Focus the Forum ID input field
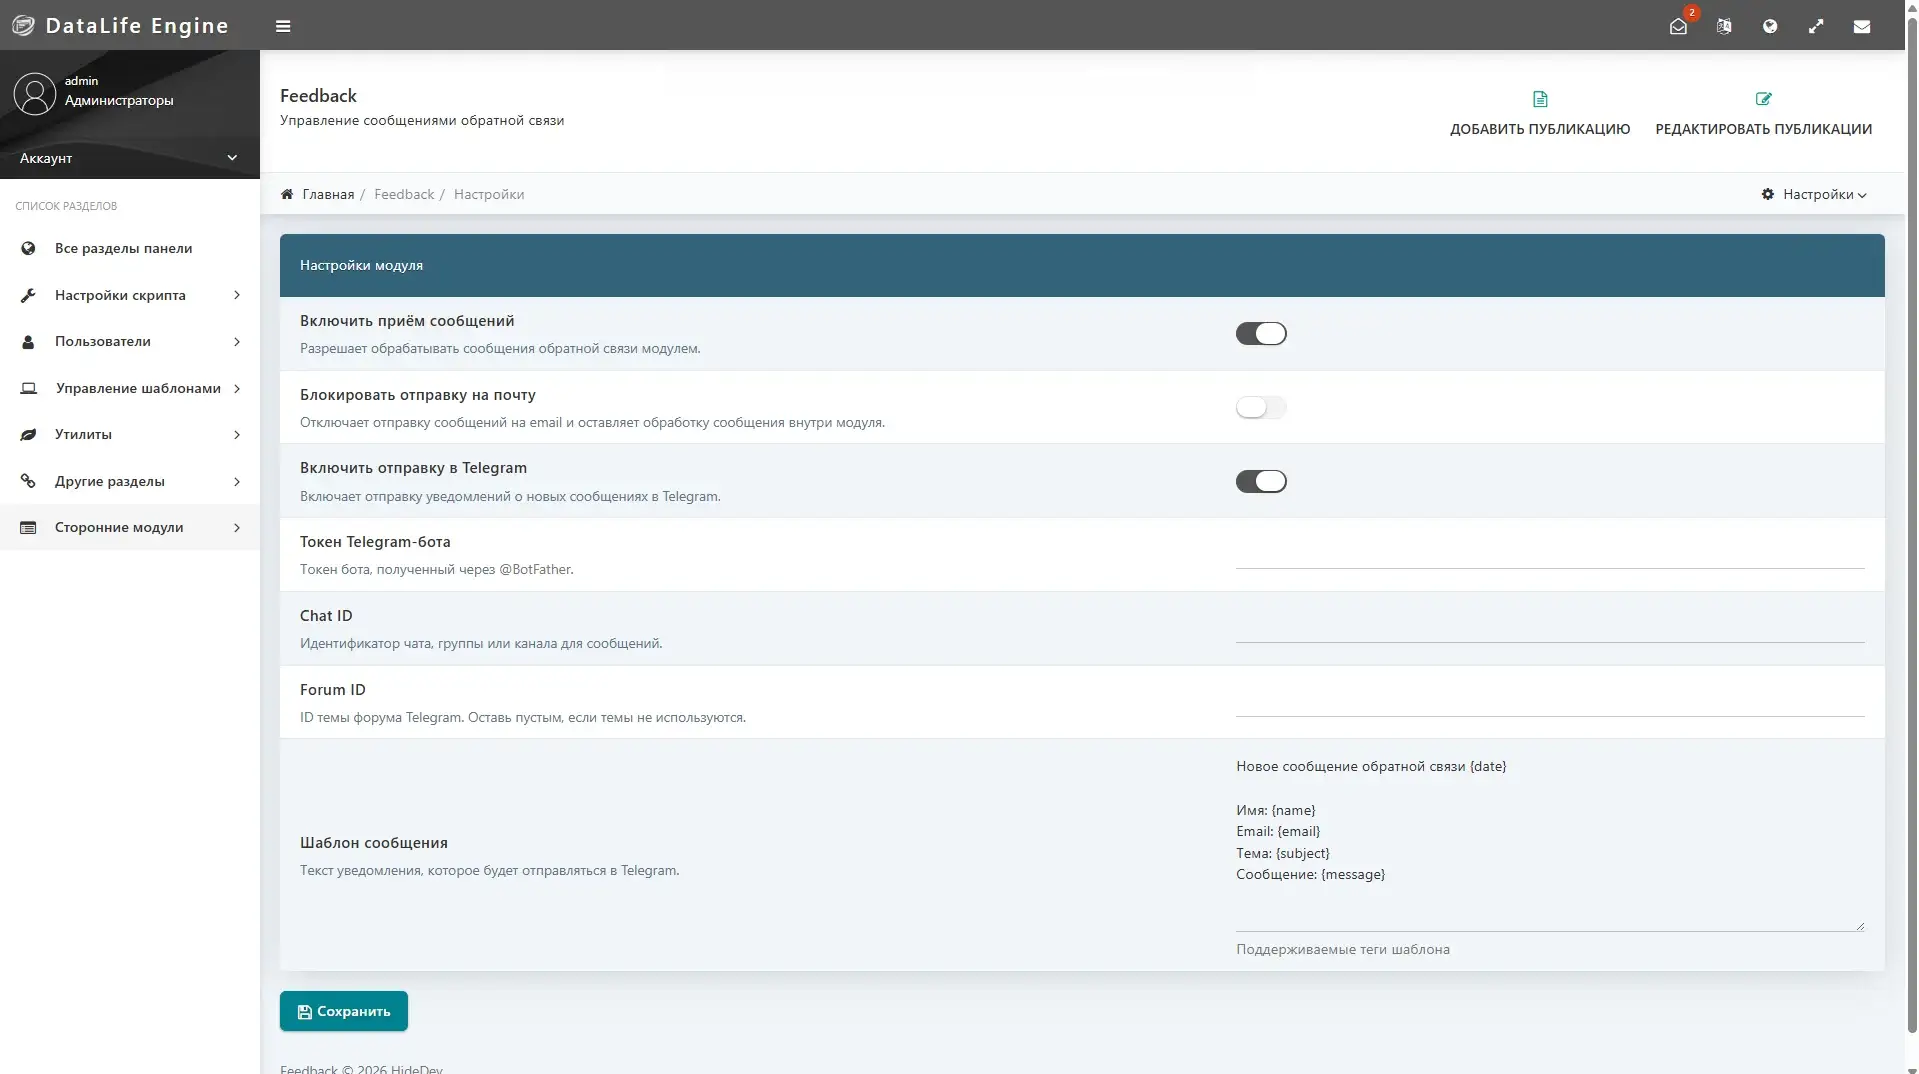Screen dimensions: 1919x1074 [x=1550, y=701]
